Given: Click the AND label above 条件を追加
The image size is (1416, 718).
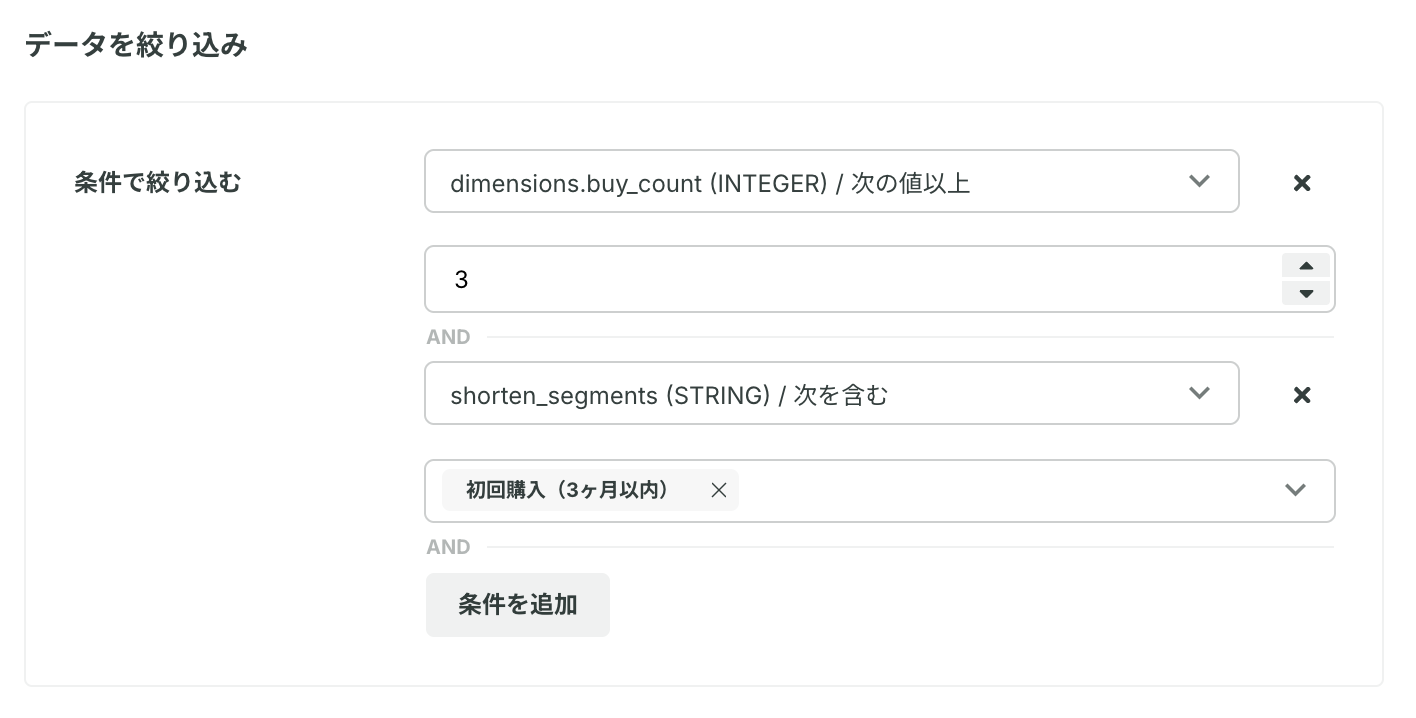Looking at the screenshot, I should (x=448, y=547).
